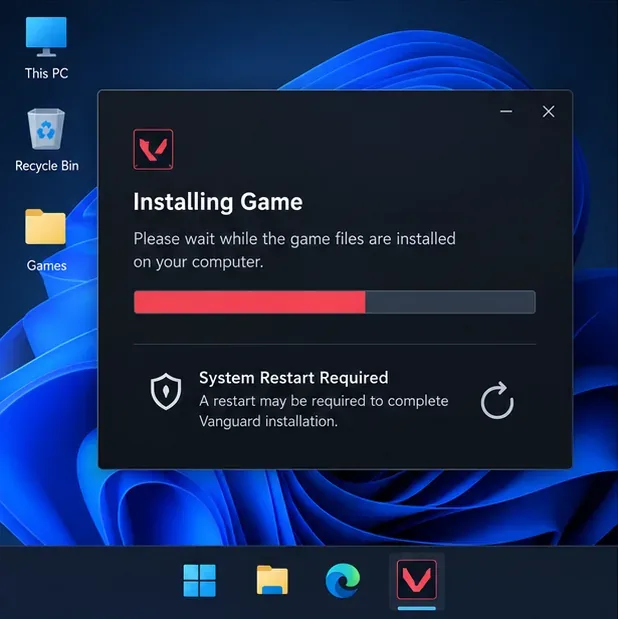Open the This PC desktop icon
Screen dimensions: 618x619
click(46, 37)
